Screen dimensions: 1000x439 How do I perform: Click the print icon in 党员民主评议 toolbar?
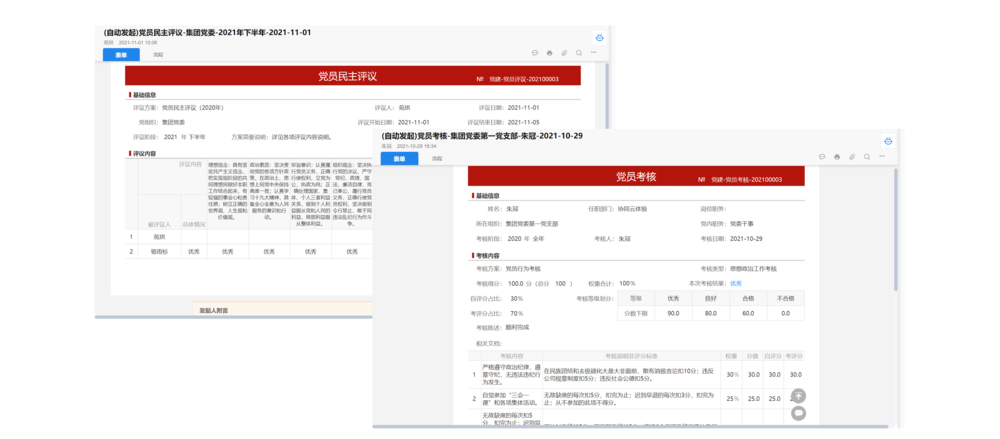(549, 53)
